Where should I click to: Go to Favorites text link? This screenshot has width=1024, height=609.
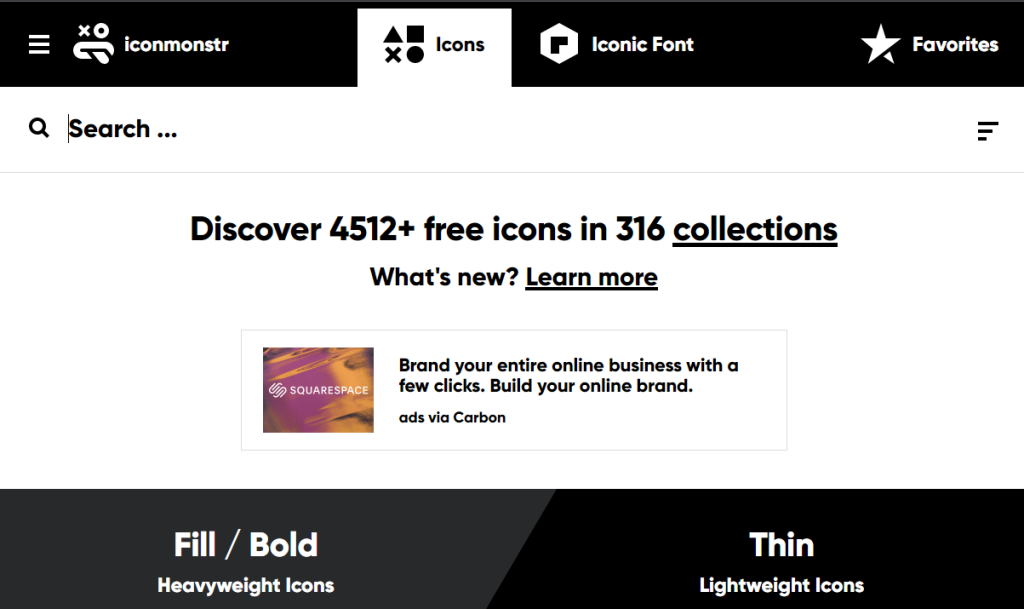(x=955, y=45)
